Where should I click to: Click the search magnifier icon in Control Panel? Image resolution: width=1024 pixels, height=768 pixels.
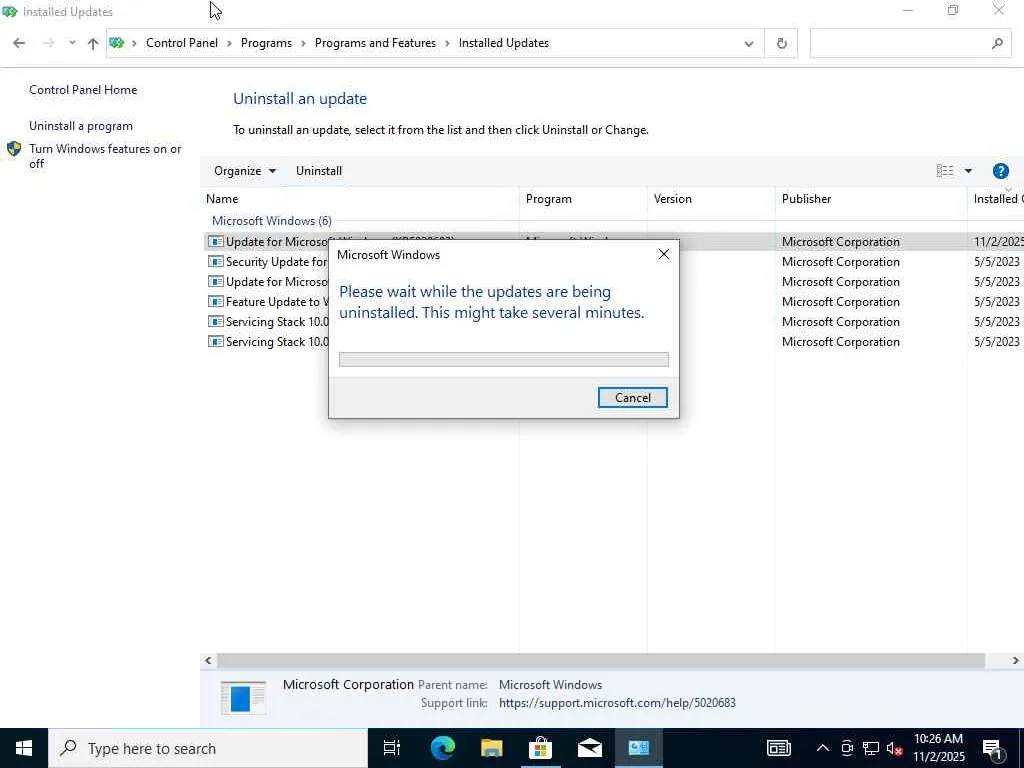(x=997, y=43)
